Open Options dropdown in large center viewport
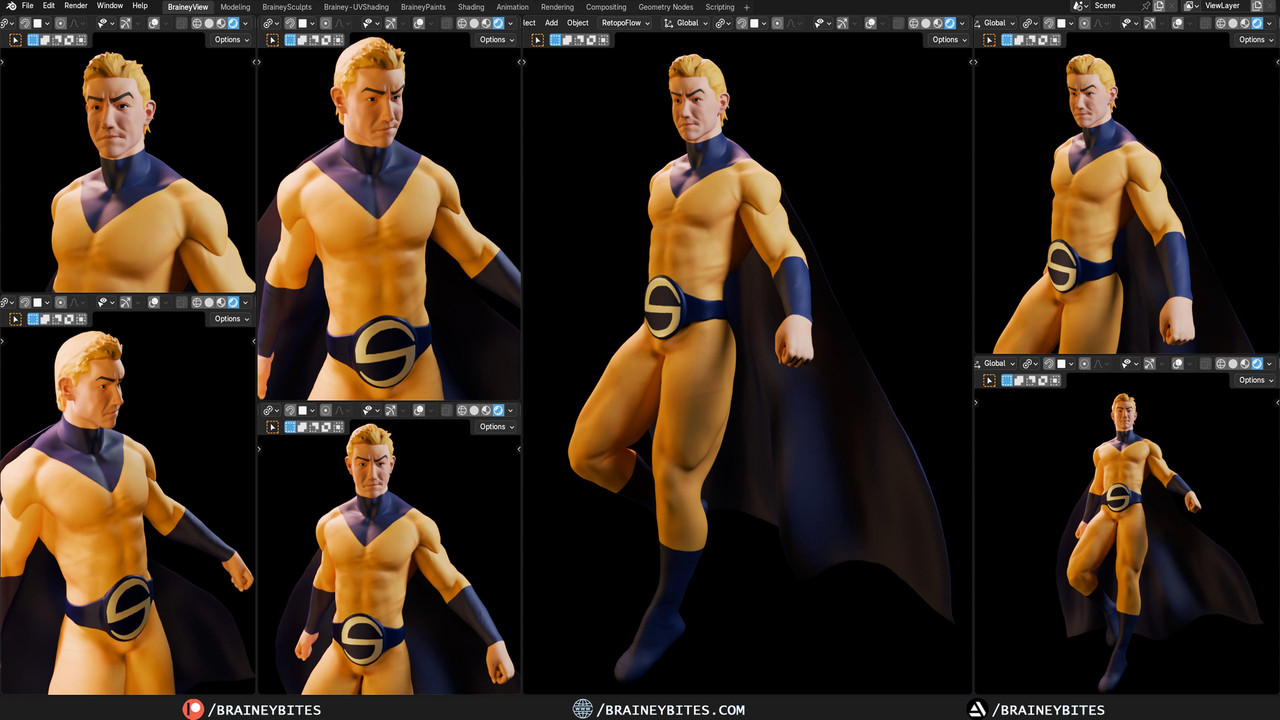Screen dimensions: 1280x720 point(950,40)
